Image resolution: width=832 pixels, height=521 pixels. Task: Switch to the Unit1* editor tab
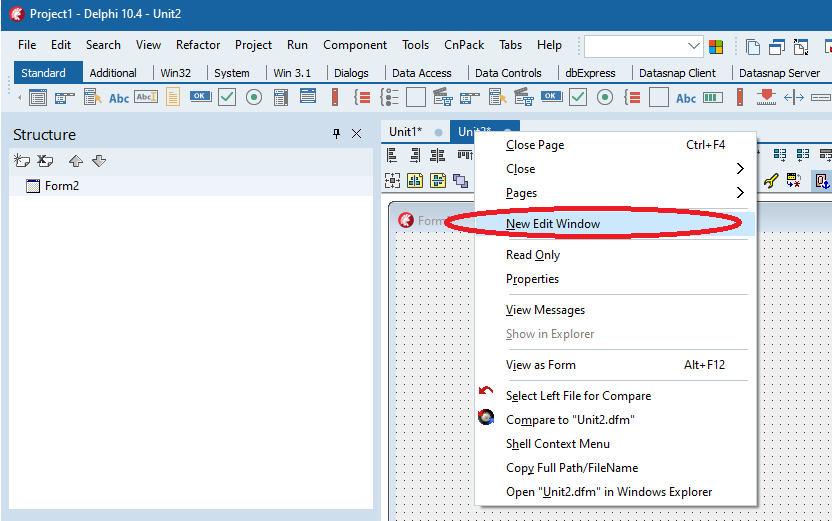pyautogui.click(x=405, y=132)
